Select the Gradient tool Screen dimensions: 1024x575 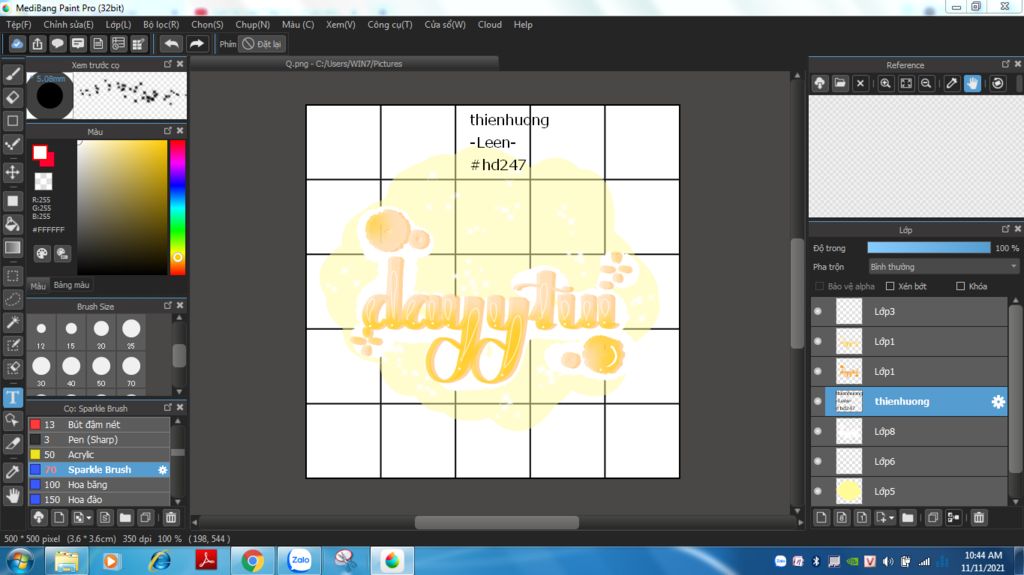pos(12,248)
